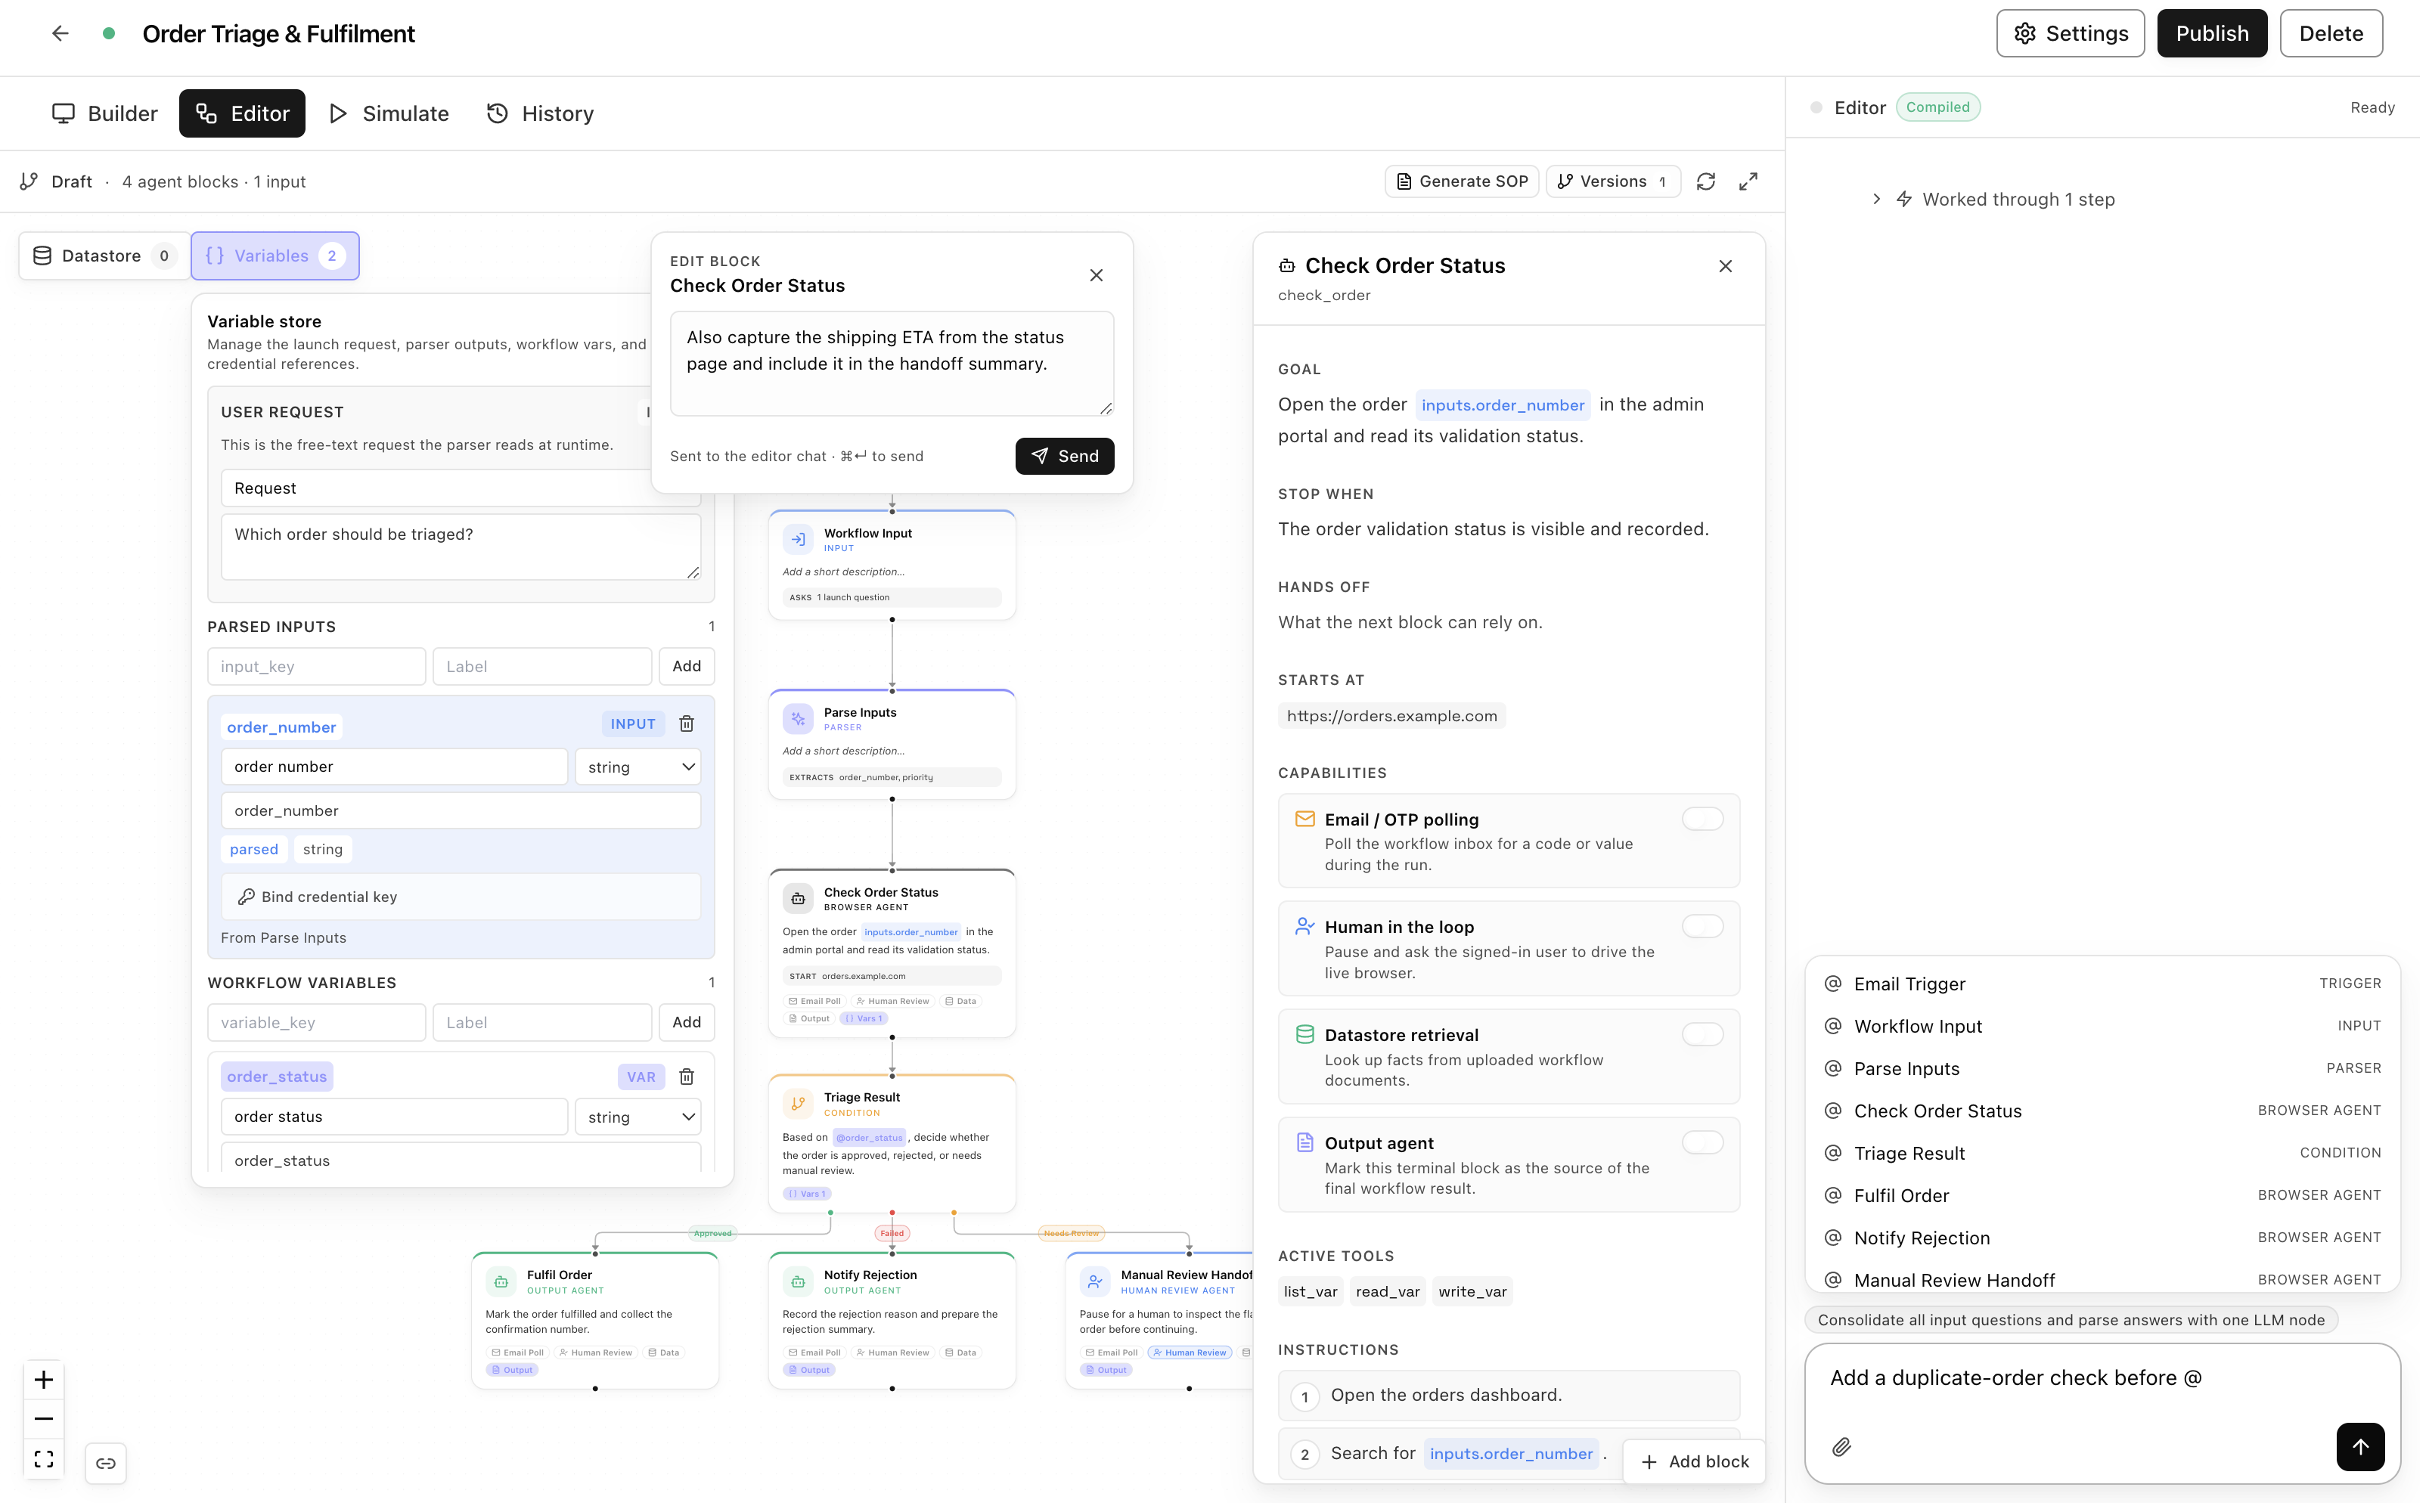Open the Simulate tab

(x=391, y=113)
